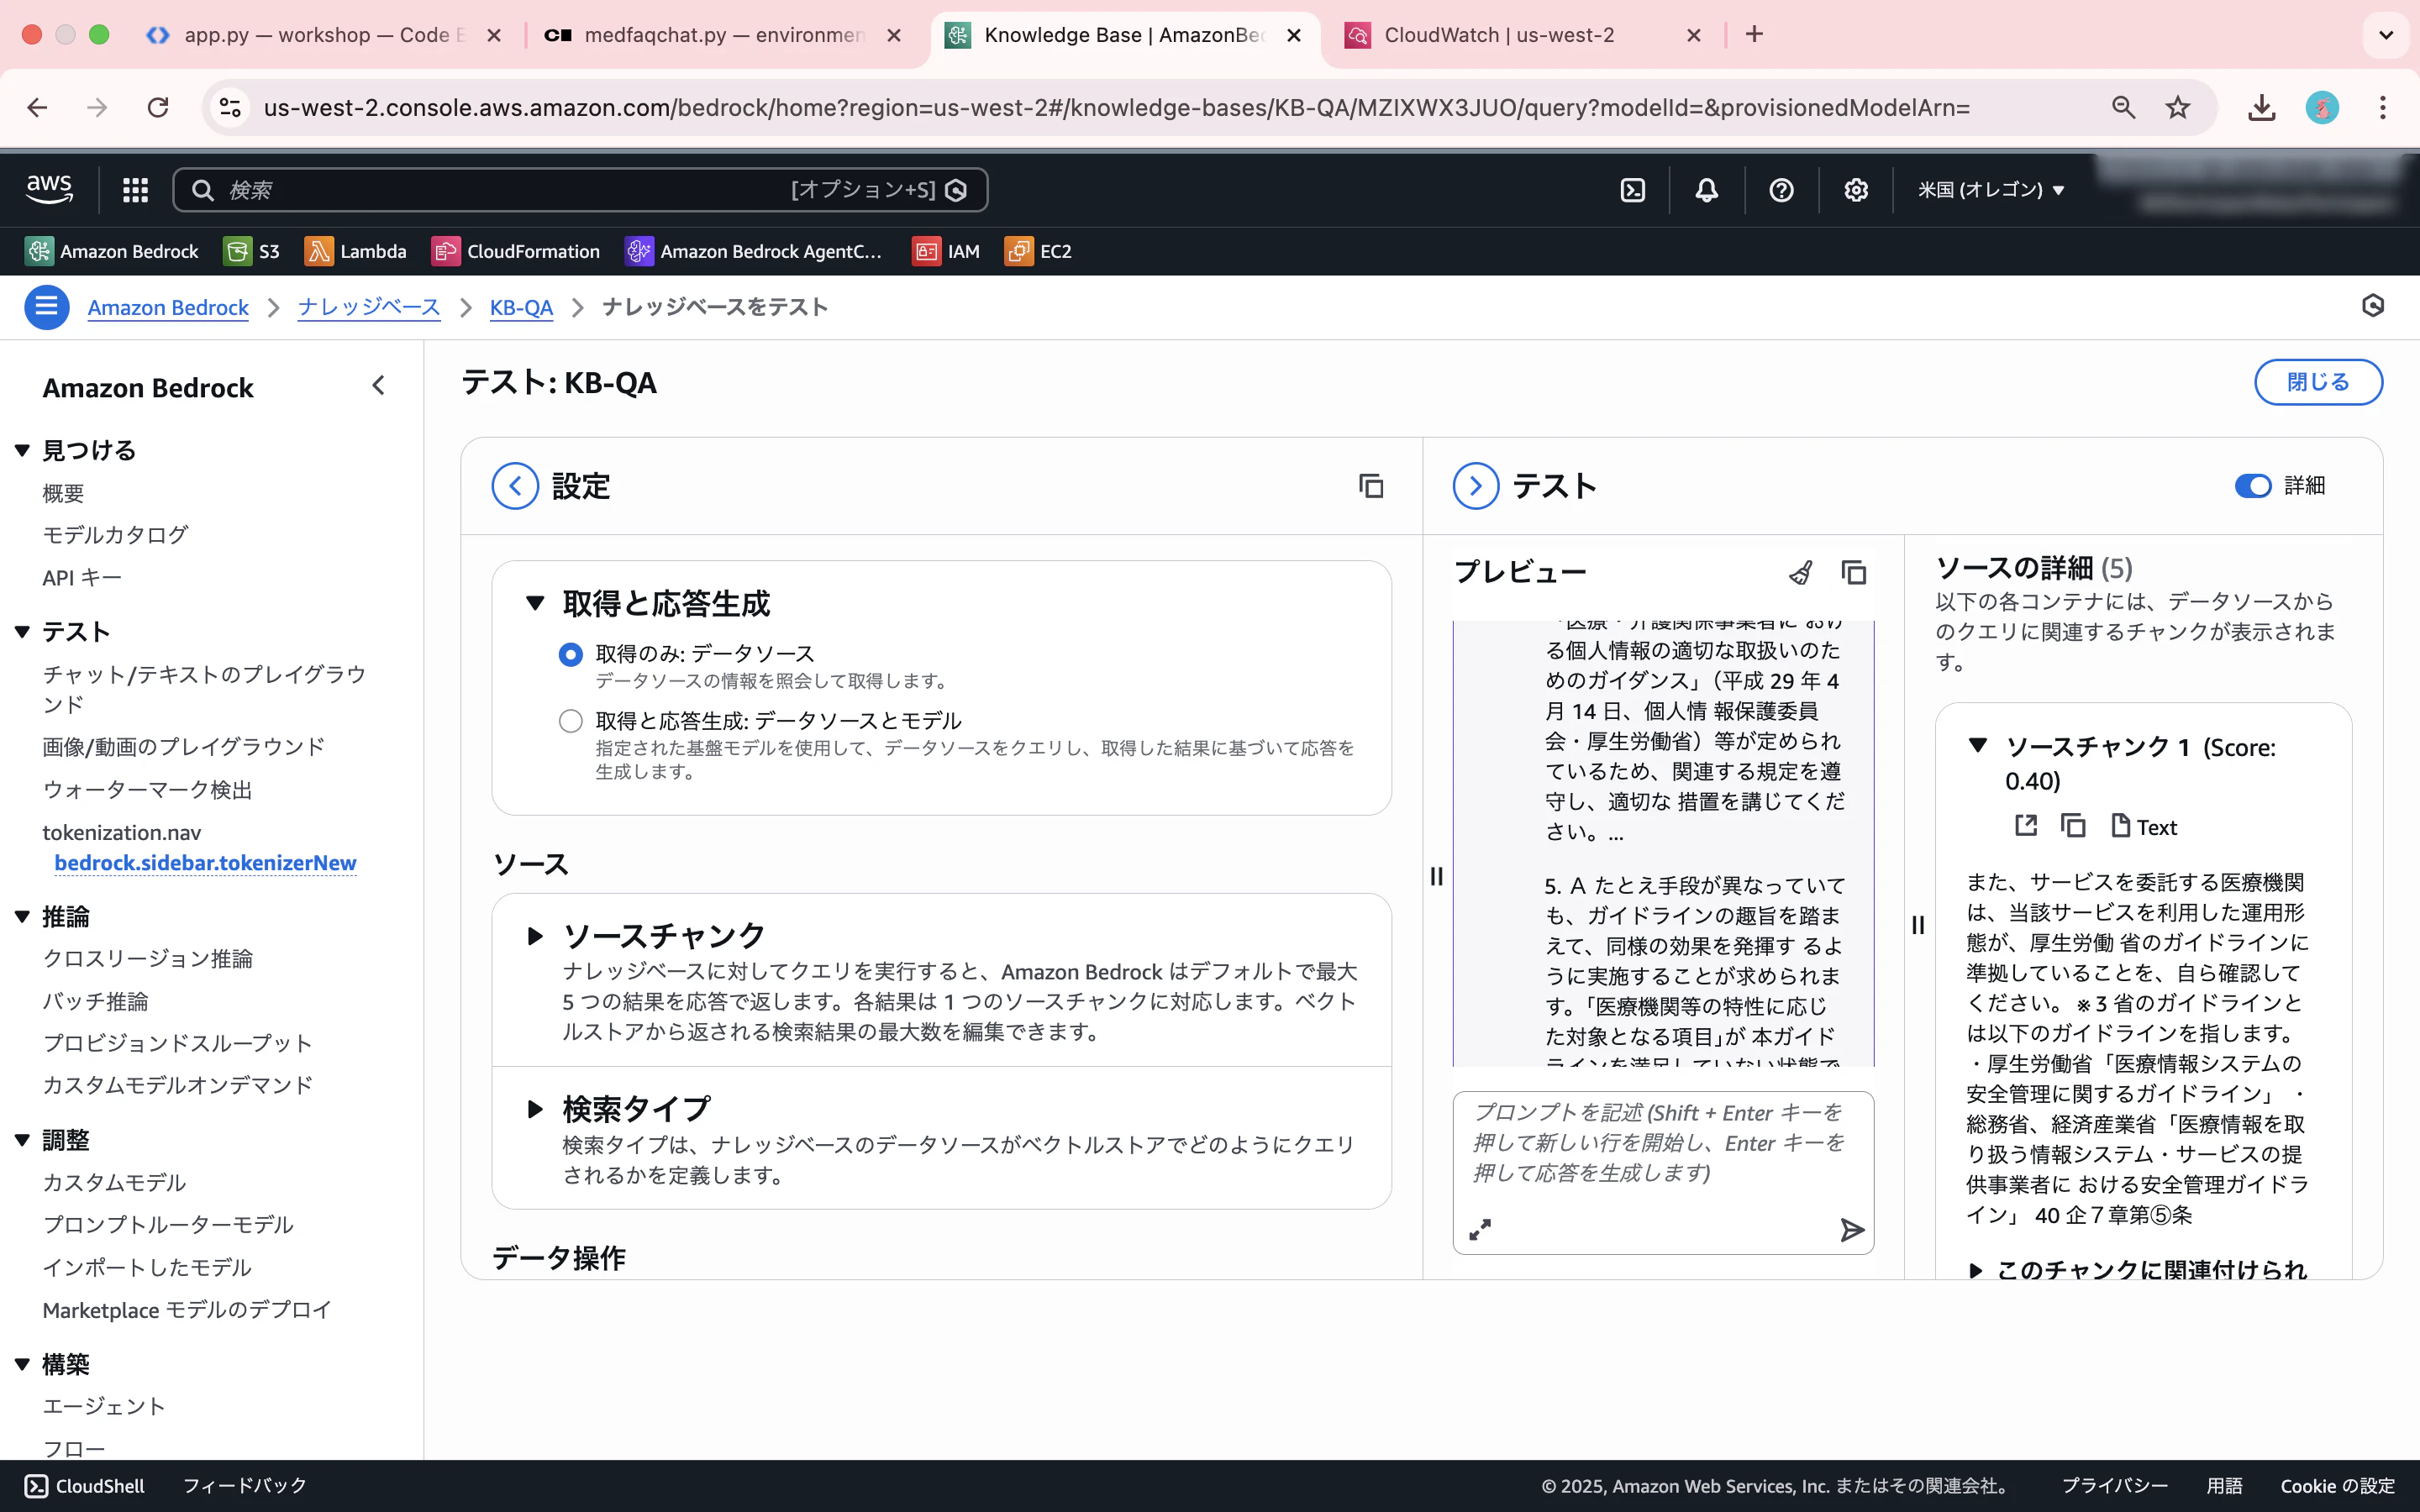The height and width of the screenshot is (1512, 2420).
Task: Open モデルカタログ in the sidebar
Action: [x=115, y=535]
